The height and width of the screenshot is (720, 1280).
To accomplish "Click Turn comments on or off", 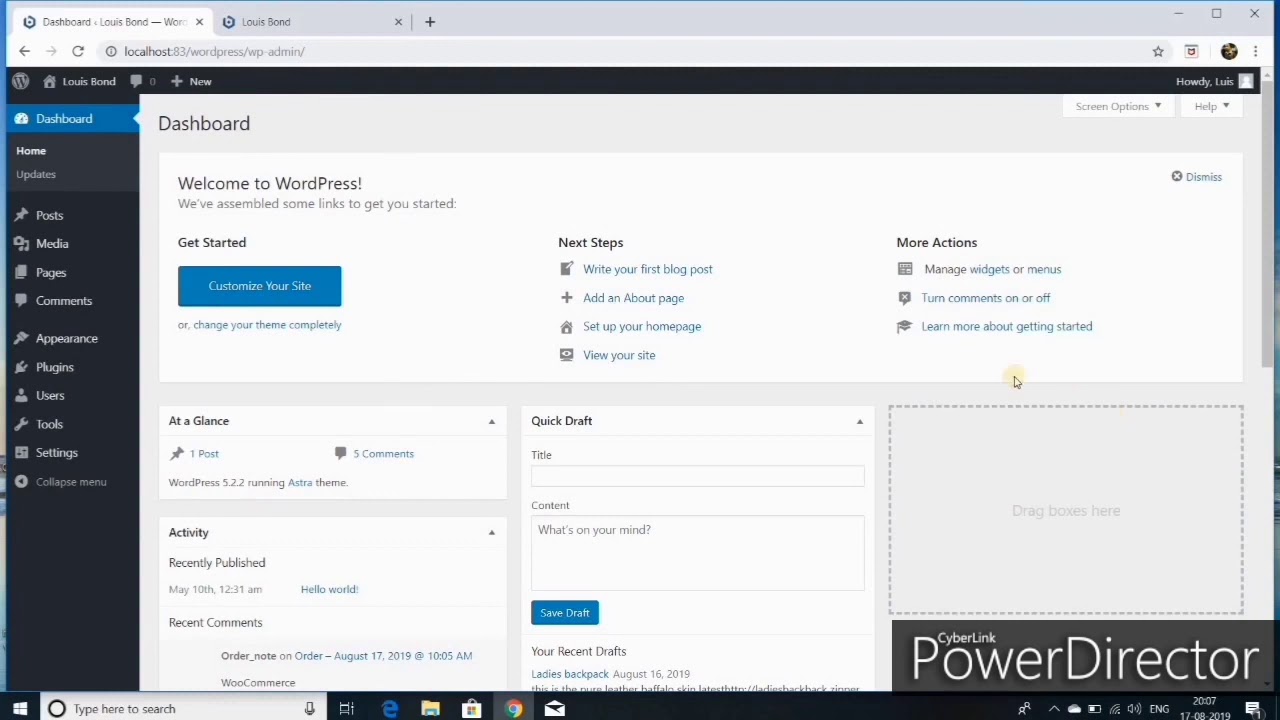I will coord(986,298).
